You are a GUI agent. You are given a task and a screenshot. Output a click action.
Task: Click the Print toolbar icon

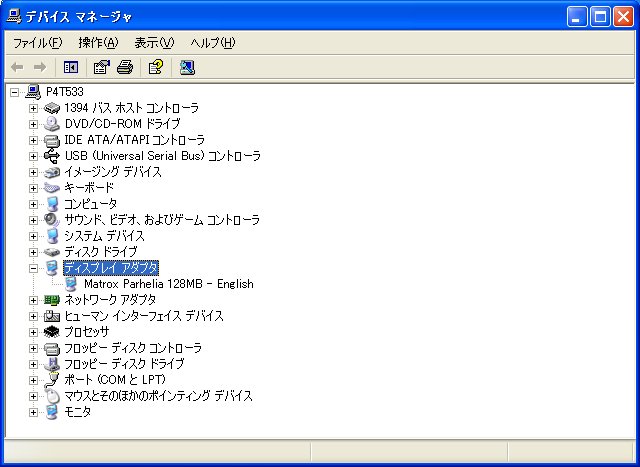[x=124, y=67]
